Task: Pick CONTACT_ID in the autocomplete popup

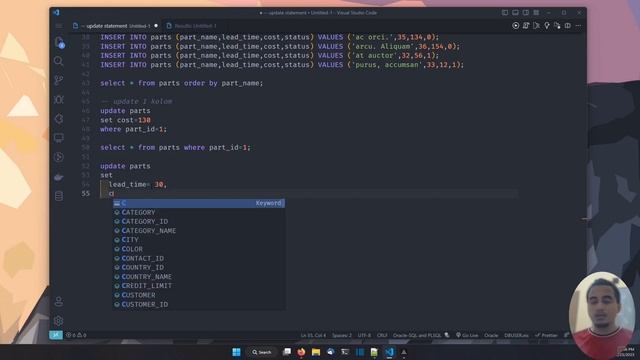Action: coord(199,258)
